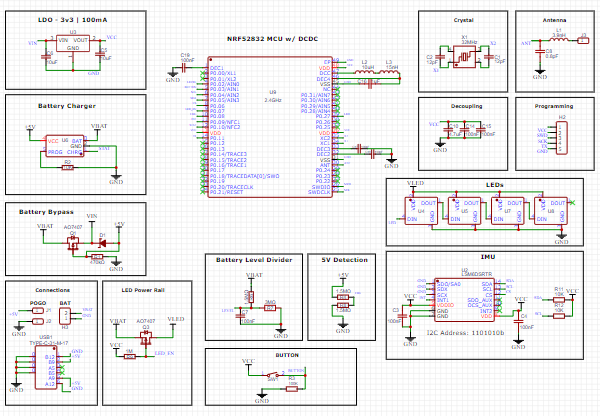Select the P0.21/RESET pin label
The height and width of the screenshot is (416, 600).
[226, 192]
